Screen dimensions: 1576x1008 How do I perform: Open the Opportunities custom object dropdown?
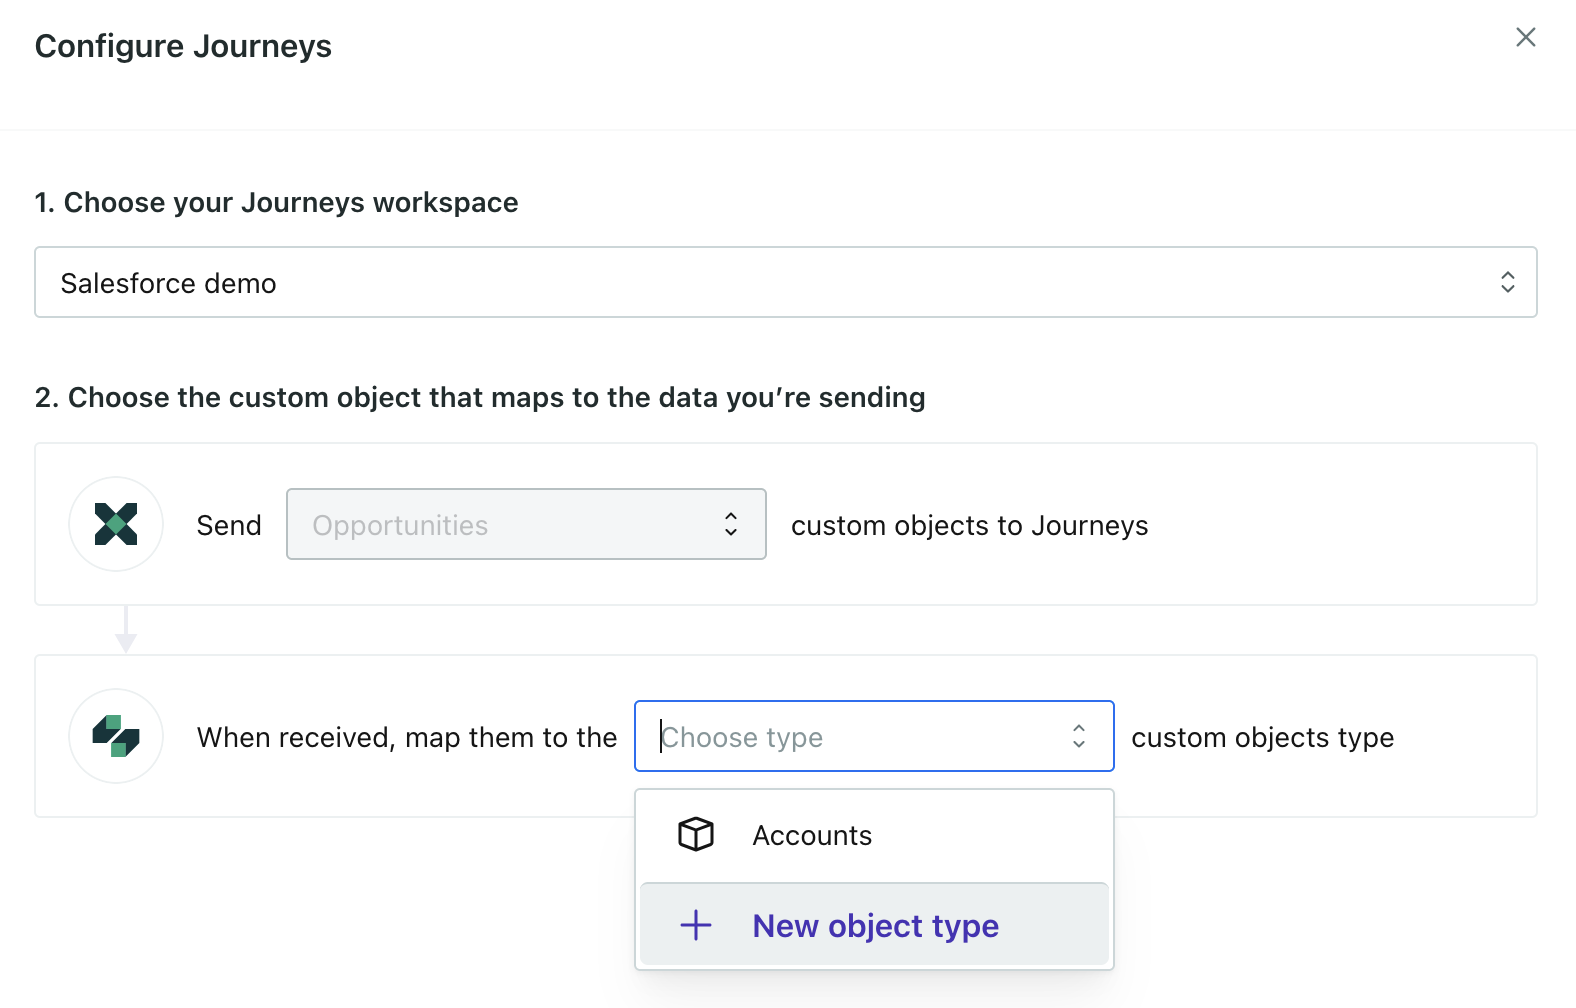point(526,524)
